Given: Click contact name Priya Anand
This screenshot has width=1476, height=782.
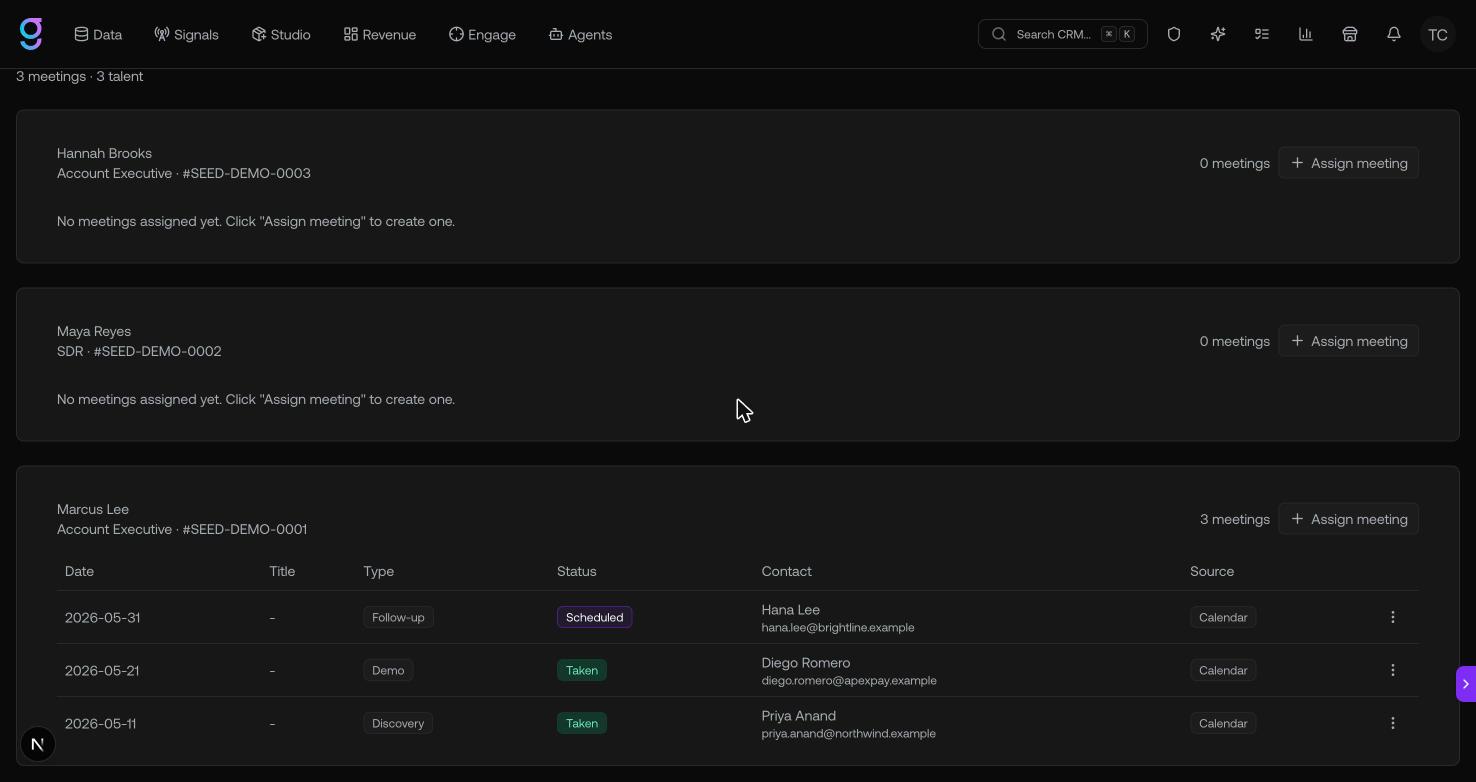Looking at the screenshot, I should click(x=798, y=715).
